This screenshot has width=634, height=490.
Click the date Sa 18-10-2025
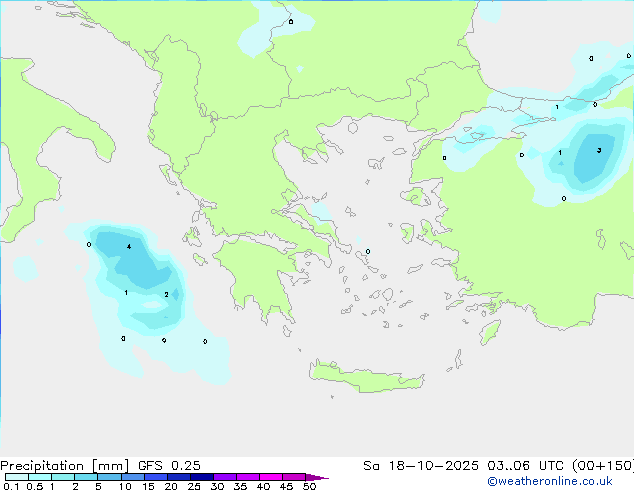coord(421,466)
